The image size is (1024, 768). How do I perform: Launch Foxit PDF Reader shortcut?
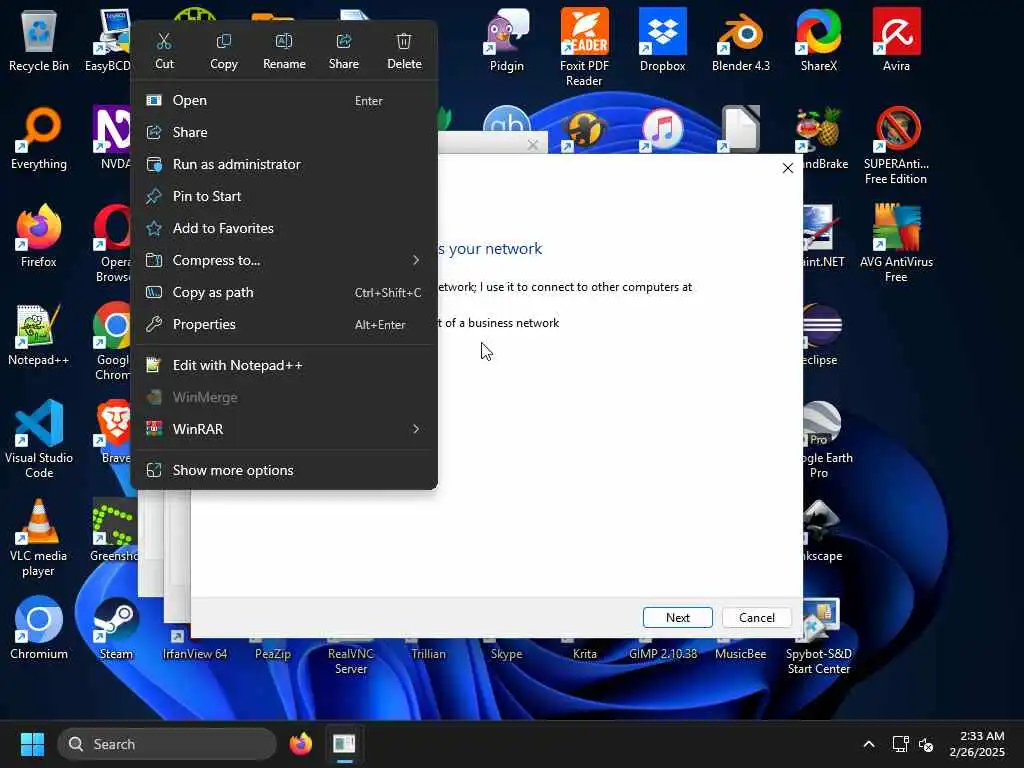coord(584,48)
